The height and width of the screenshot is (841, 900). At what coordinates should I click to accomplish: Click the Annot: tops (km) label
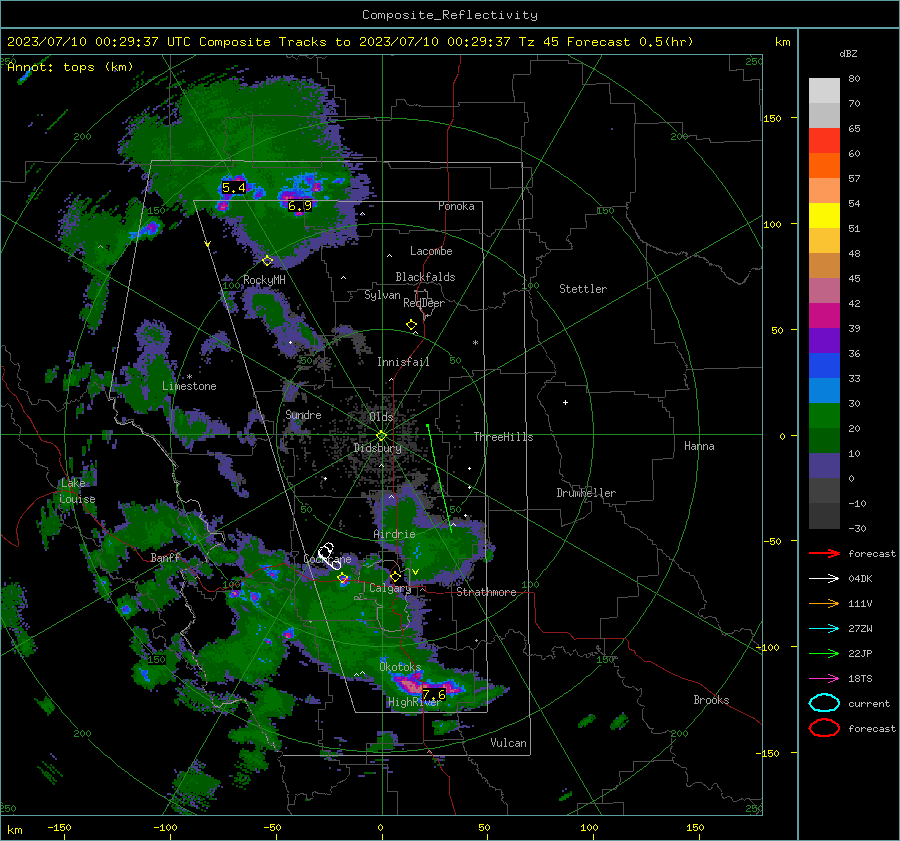(x=70, y=67)
